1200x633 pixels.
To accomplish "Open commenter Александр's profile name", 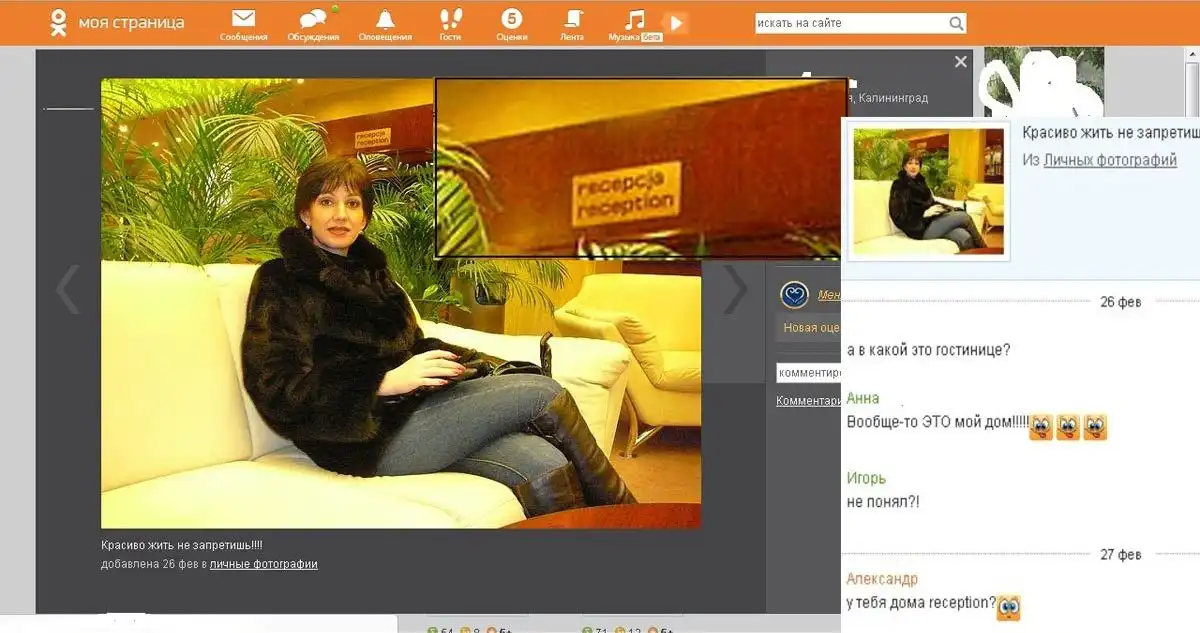I will [x=882, y=579].
